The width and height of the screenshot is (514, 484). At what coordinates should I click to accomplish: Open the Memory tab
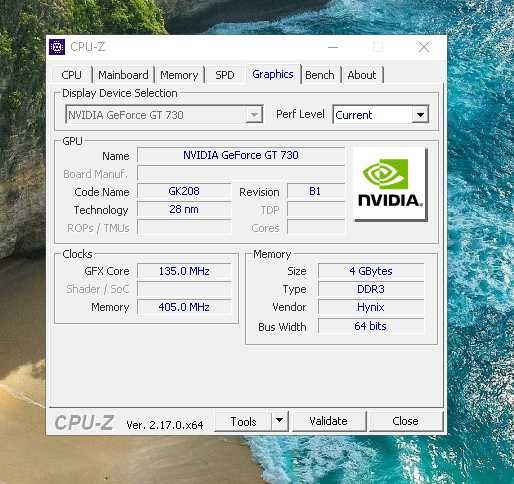tap(179, 75)
